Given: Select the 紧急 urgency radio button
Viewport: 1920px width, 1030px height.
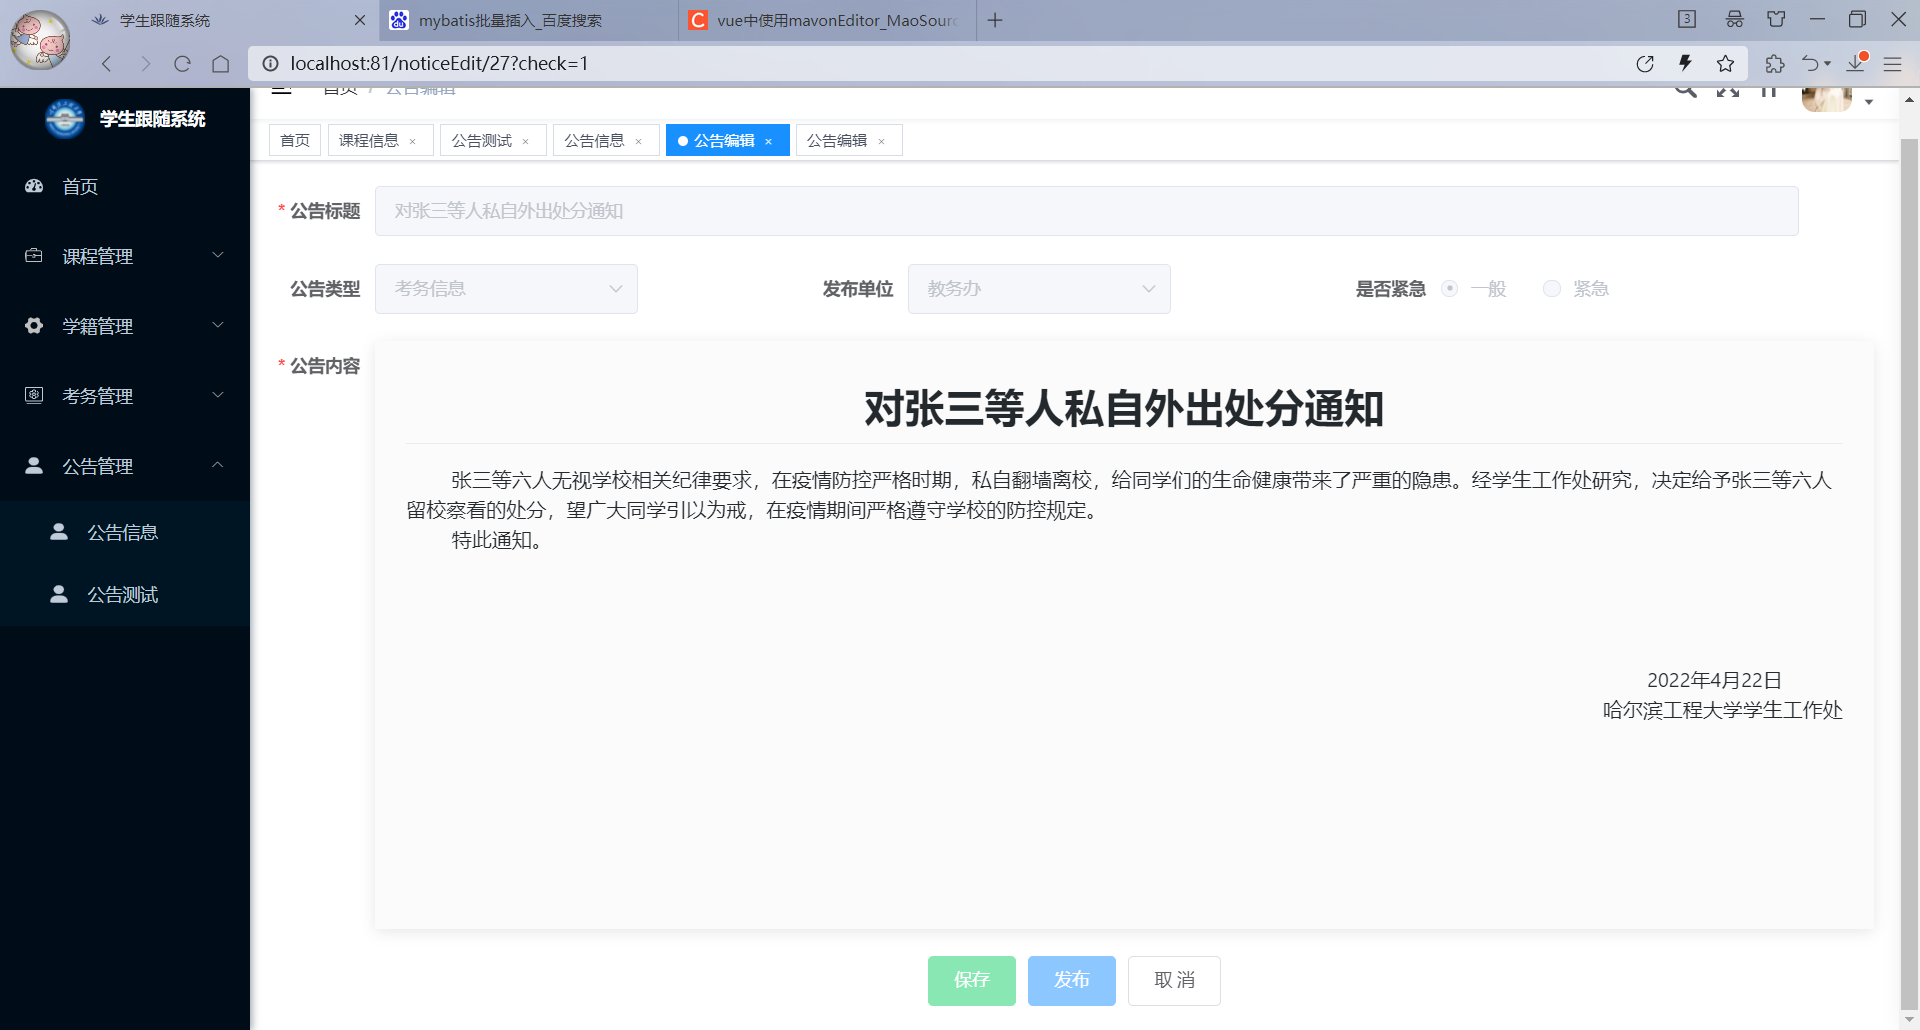Looking at the screenshot, I should 1552,289.
